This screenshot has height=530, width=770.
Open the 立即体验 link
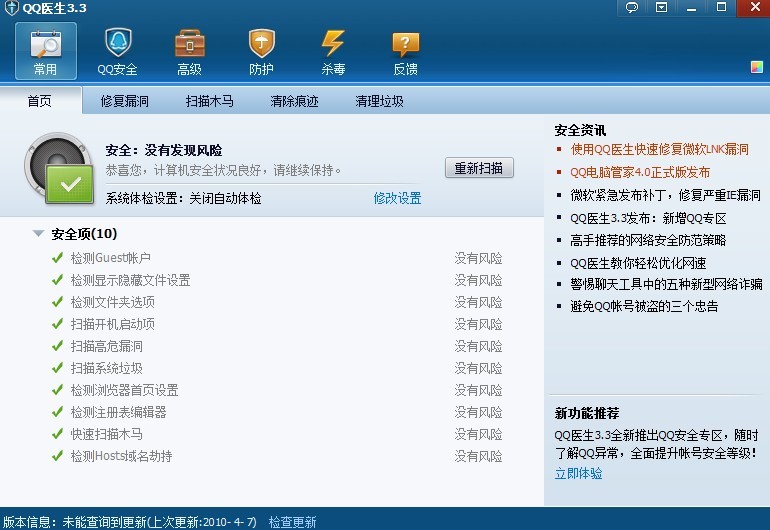click(579, 473)
